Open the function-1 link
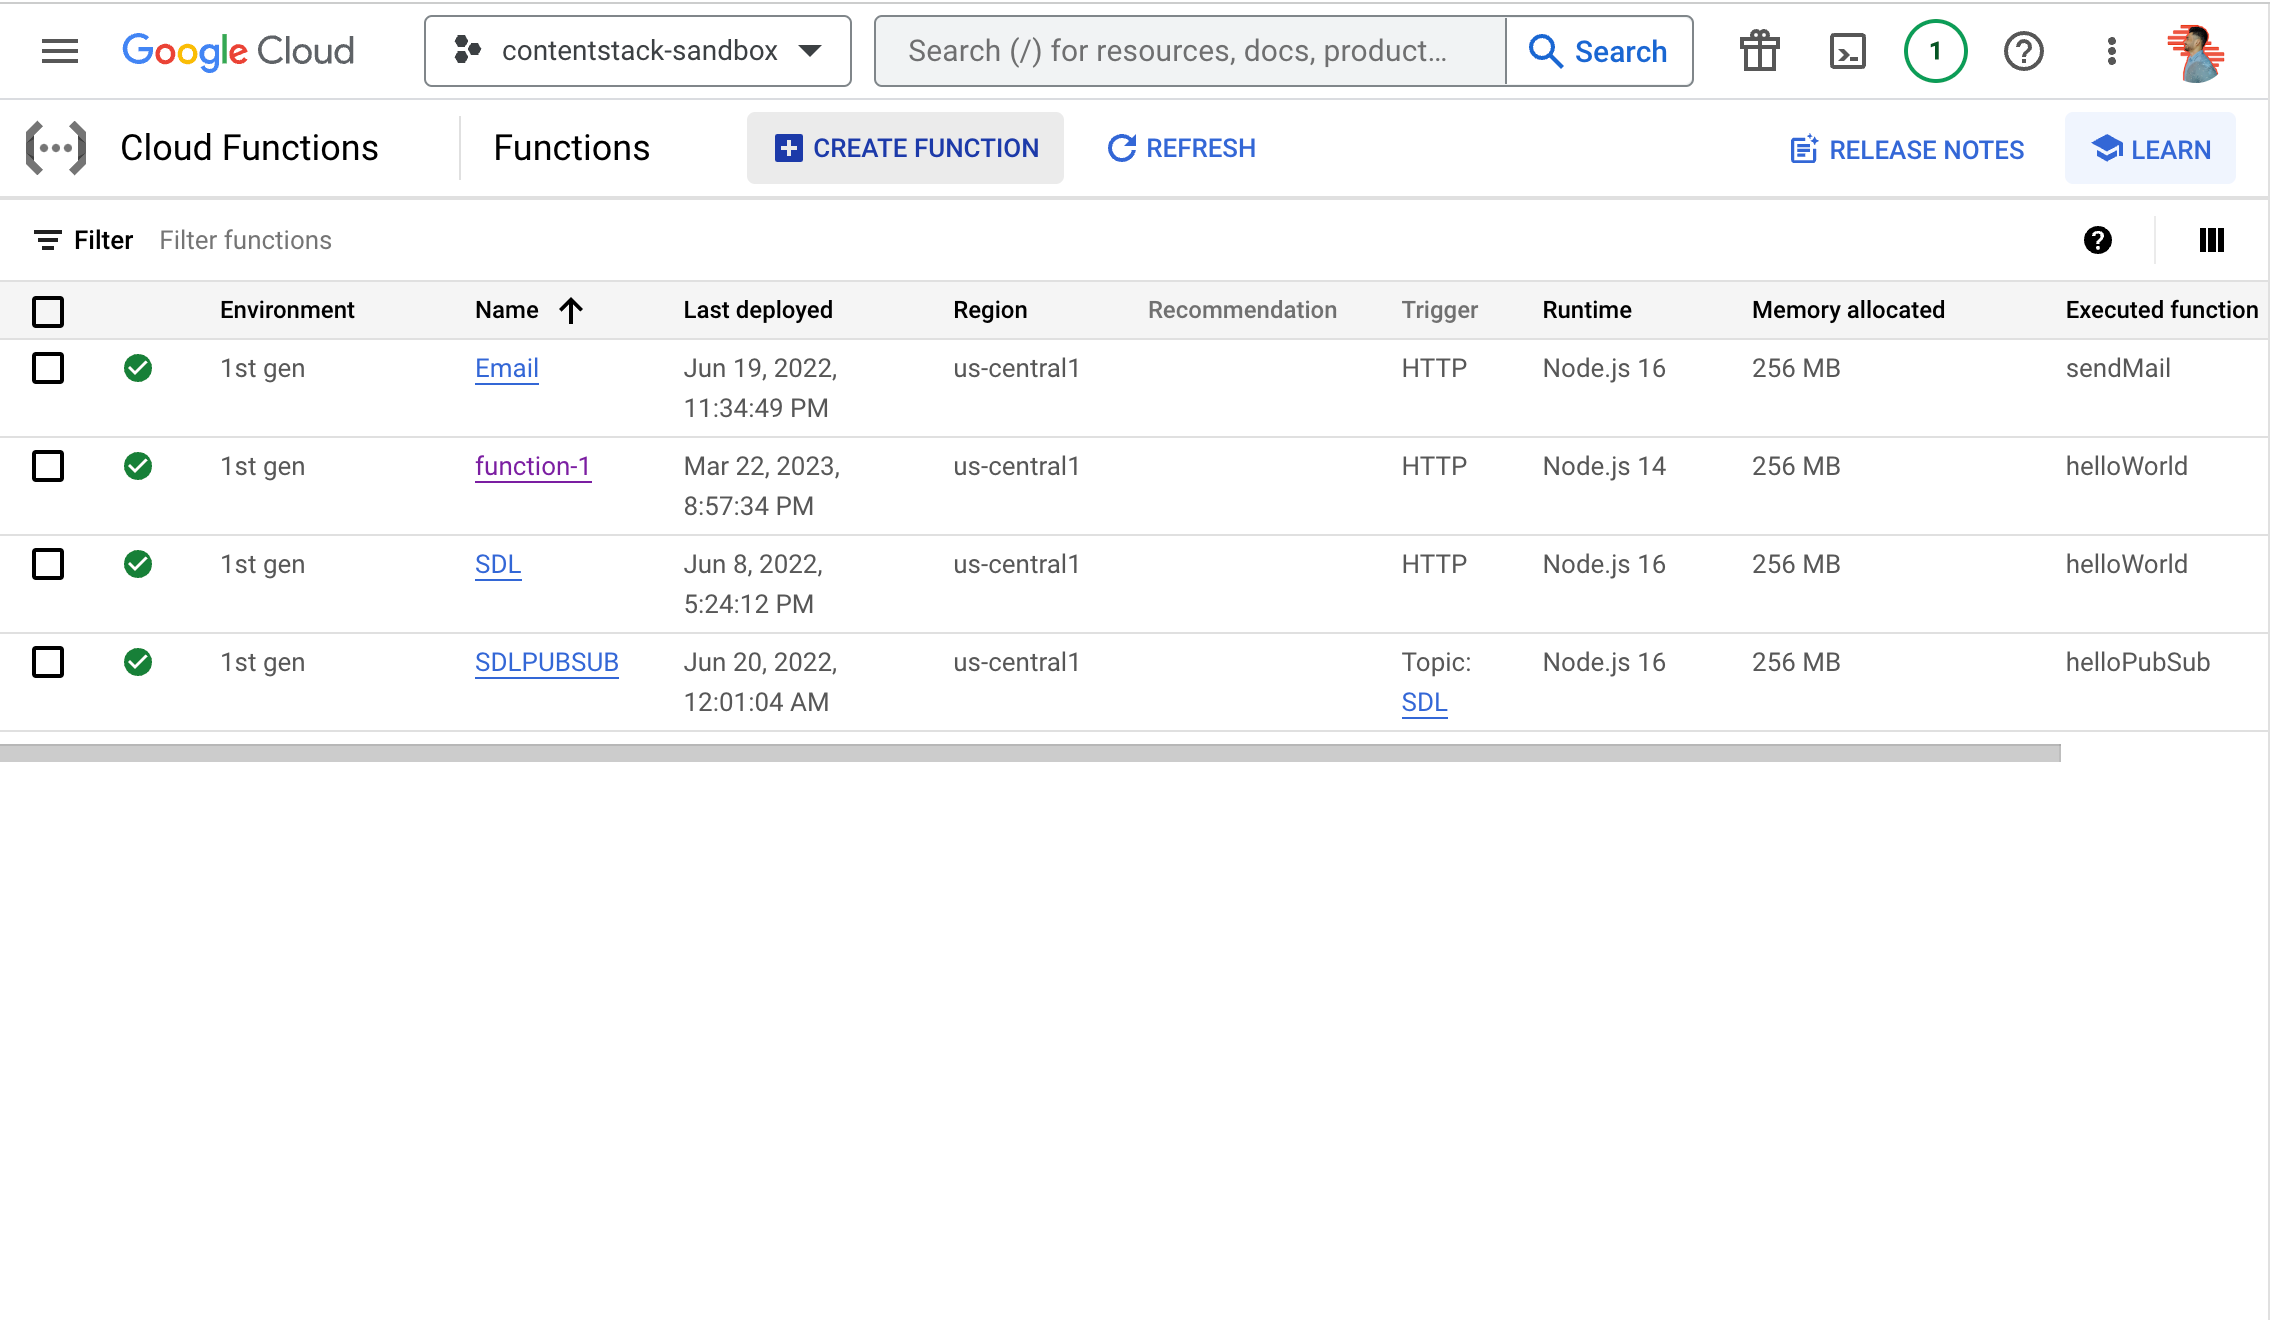Screen dimensions: 2270x1320 [532, 466]
